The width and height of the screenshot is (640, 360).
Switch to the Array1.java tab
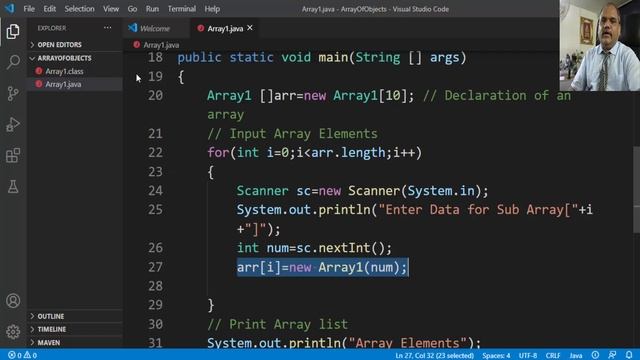224,28
